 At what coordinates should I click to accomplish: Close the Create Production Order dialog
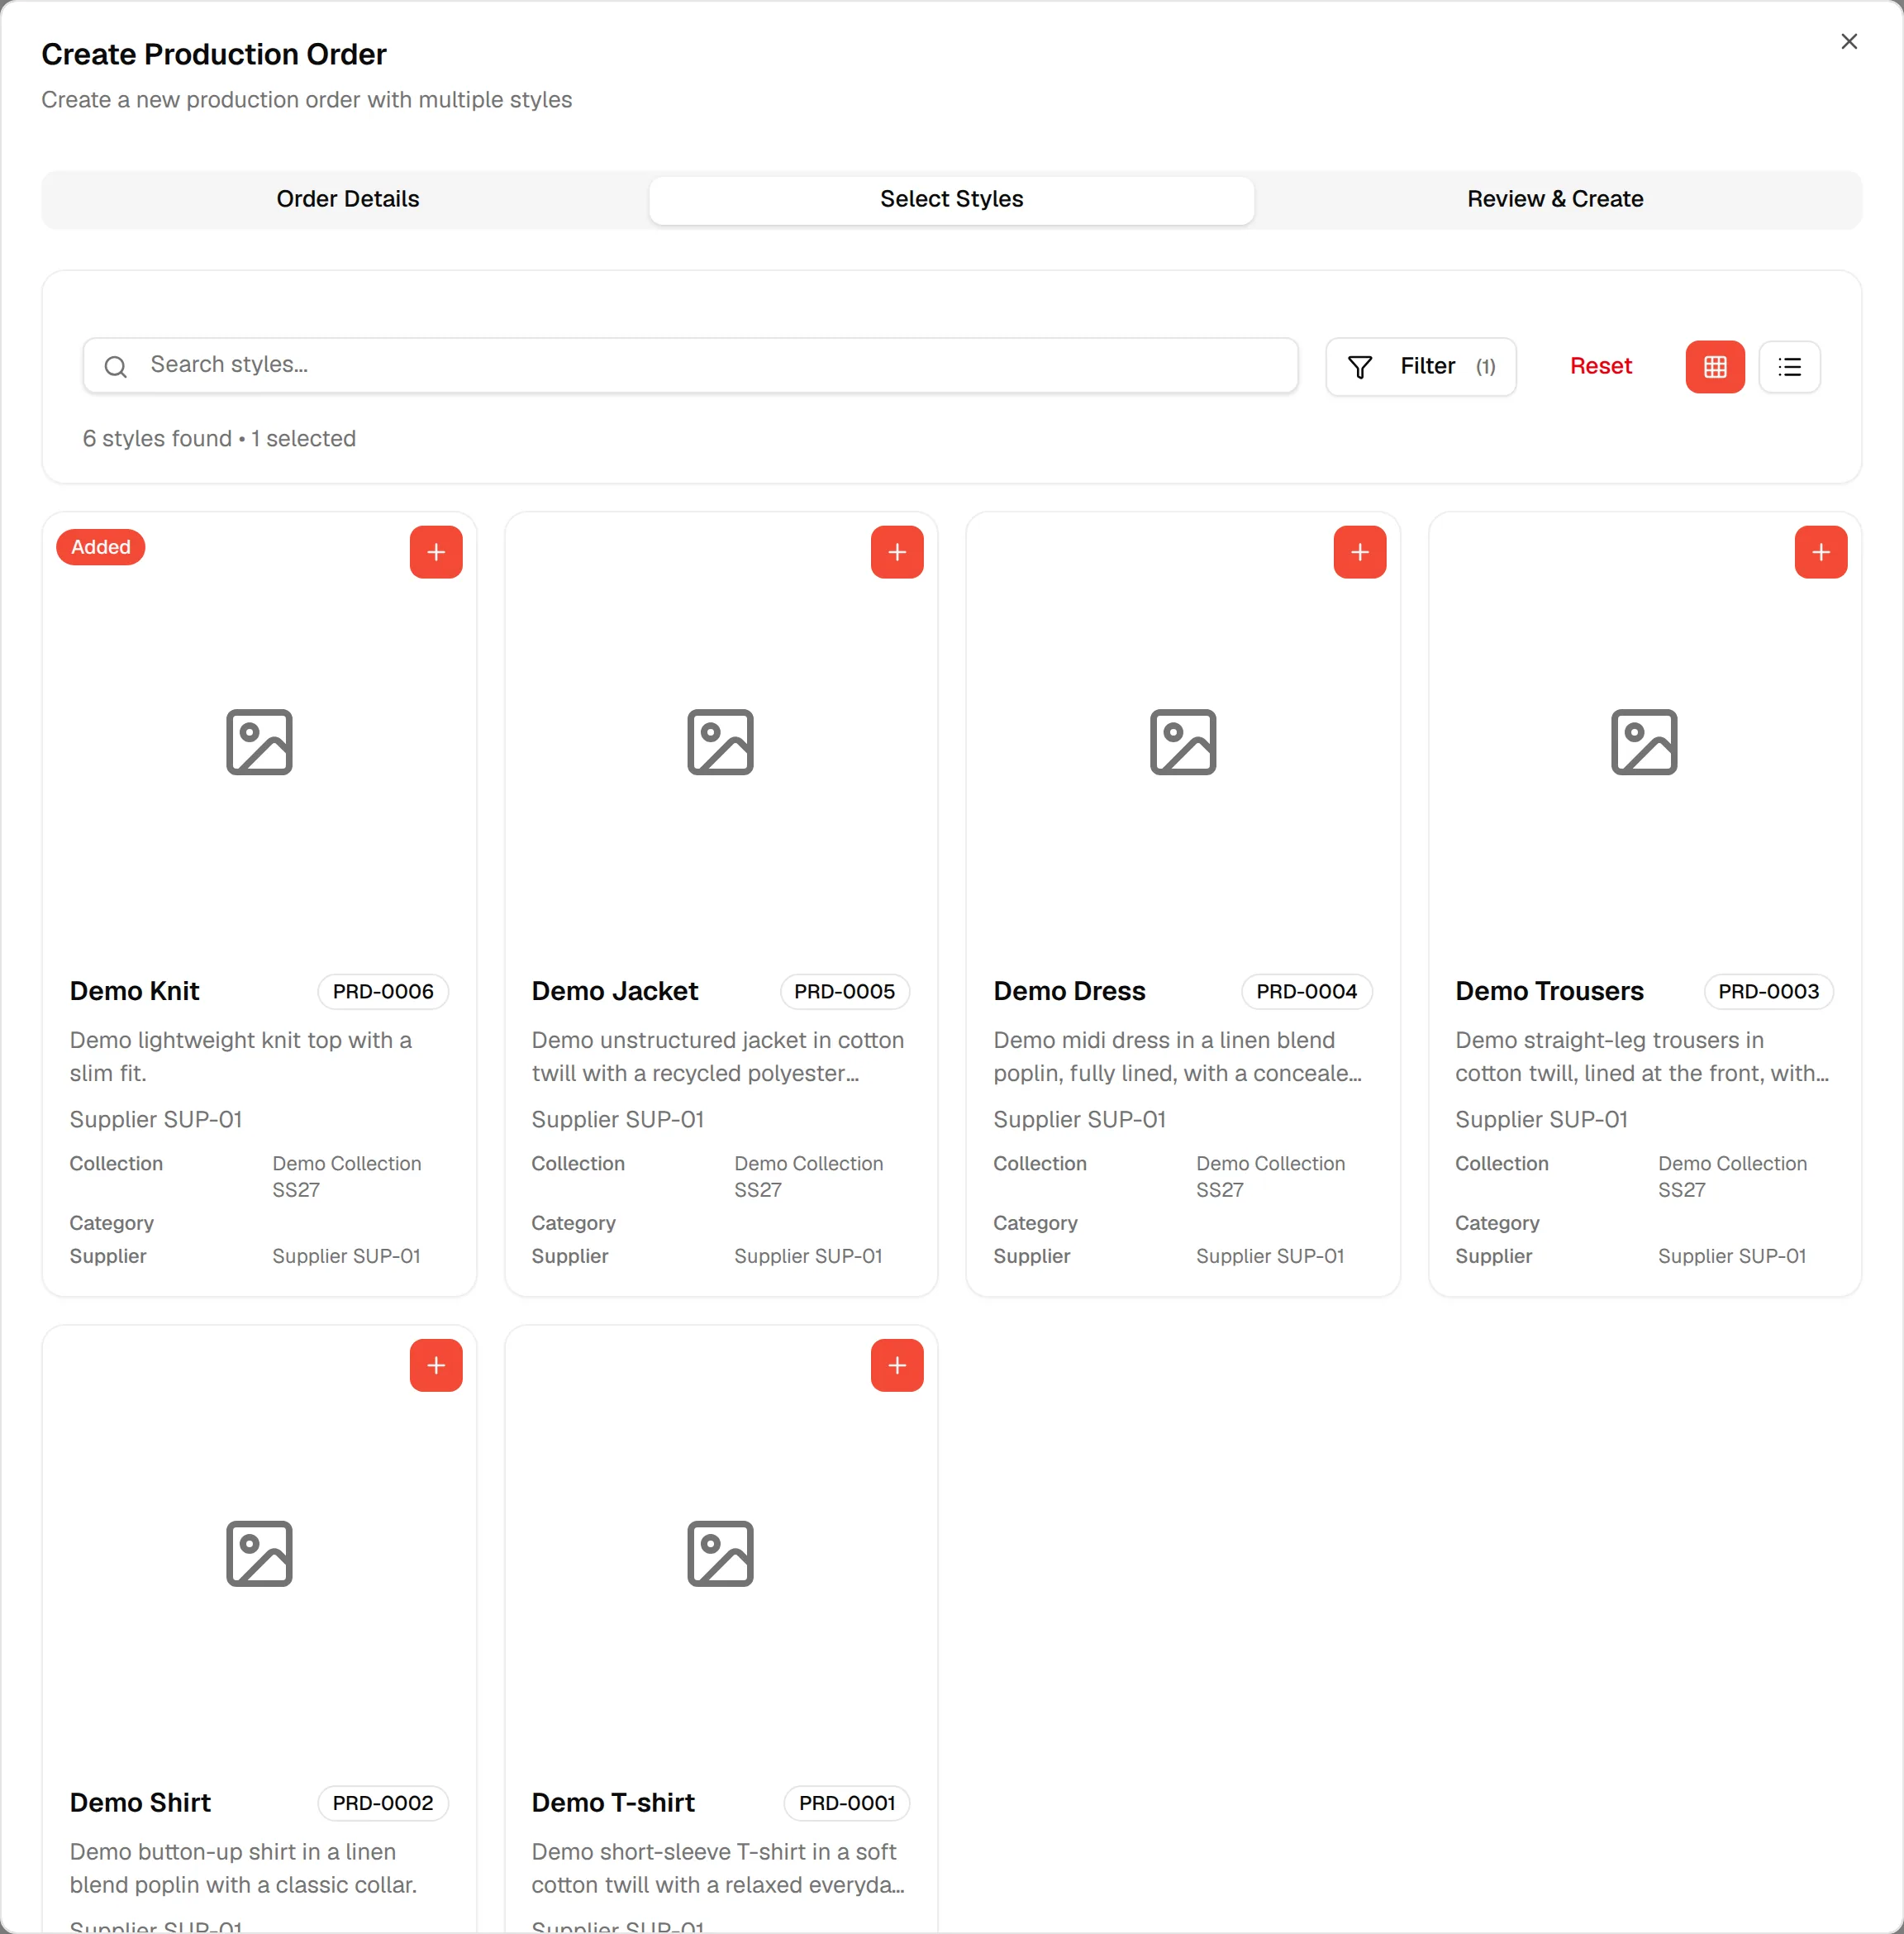(x=1849, y=41)
